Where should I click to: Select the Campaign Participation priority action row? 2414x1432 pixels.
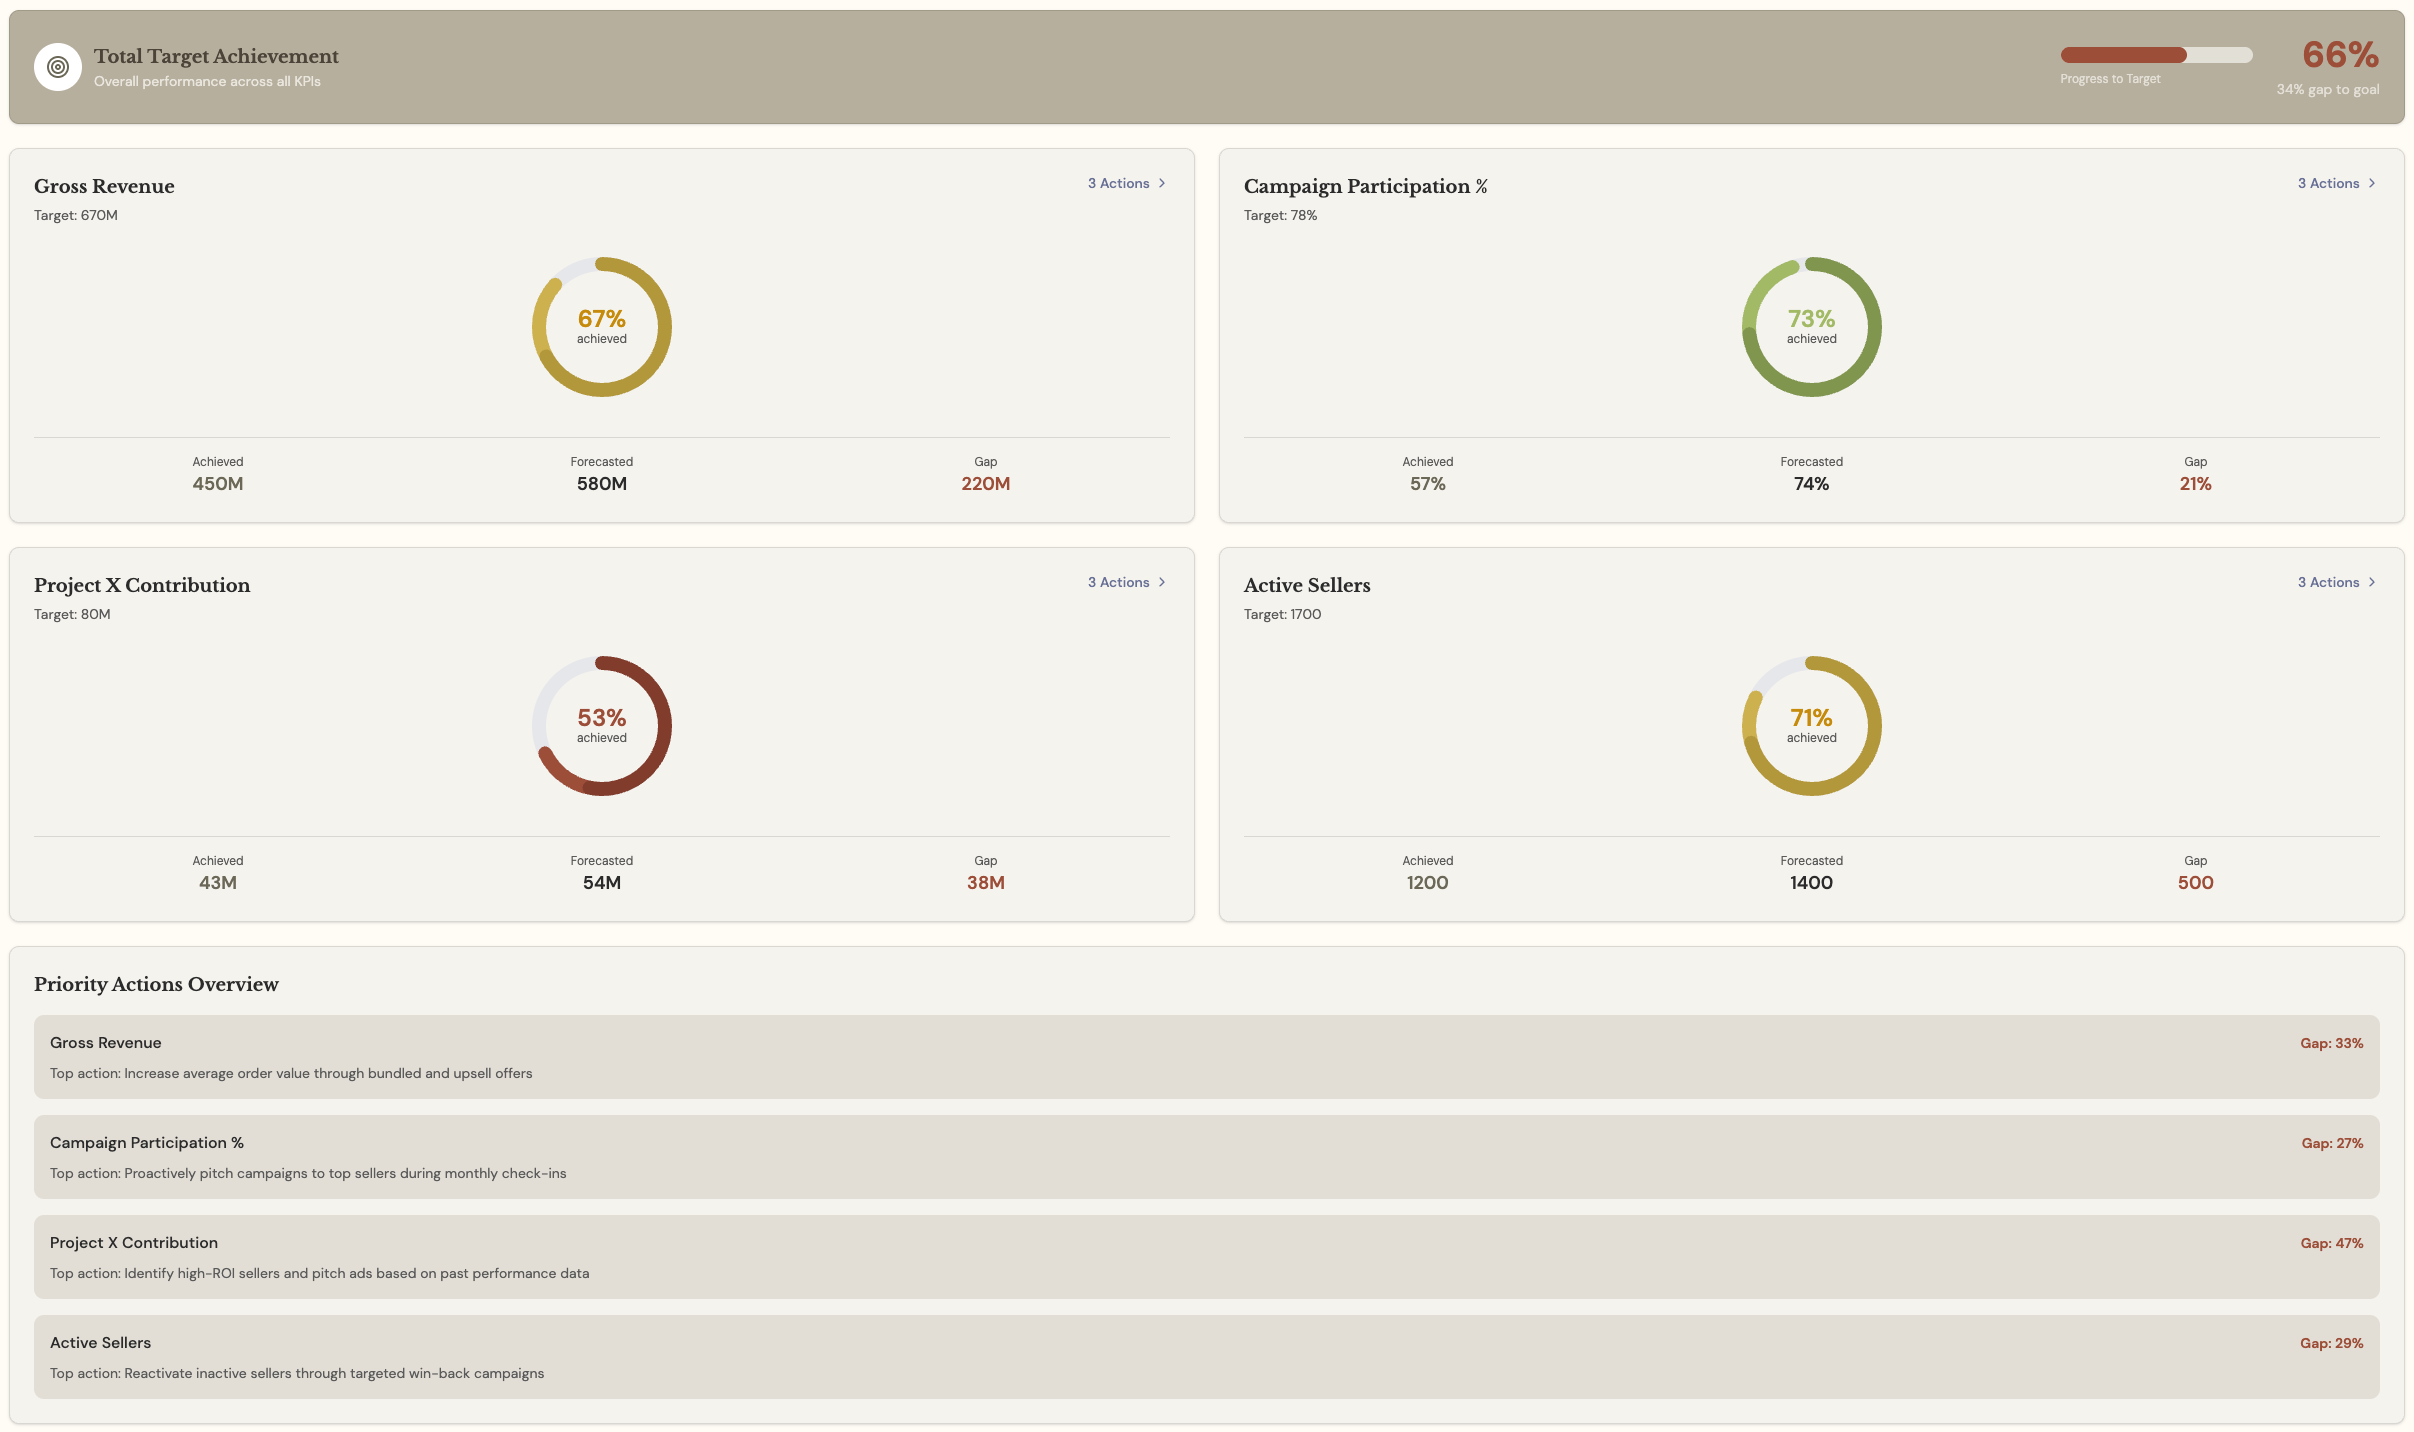1207,1156
